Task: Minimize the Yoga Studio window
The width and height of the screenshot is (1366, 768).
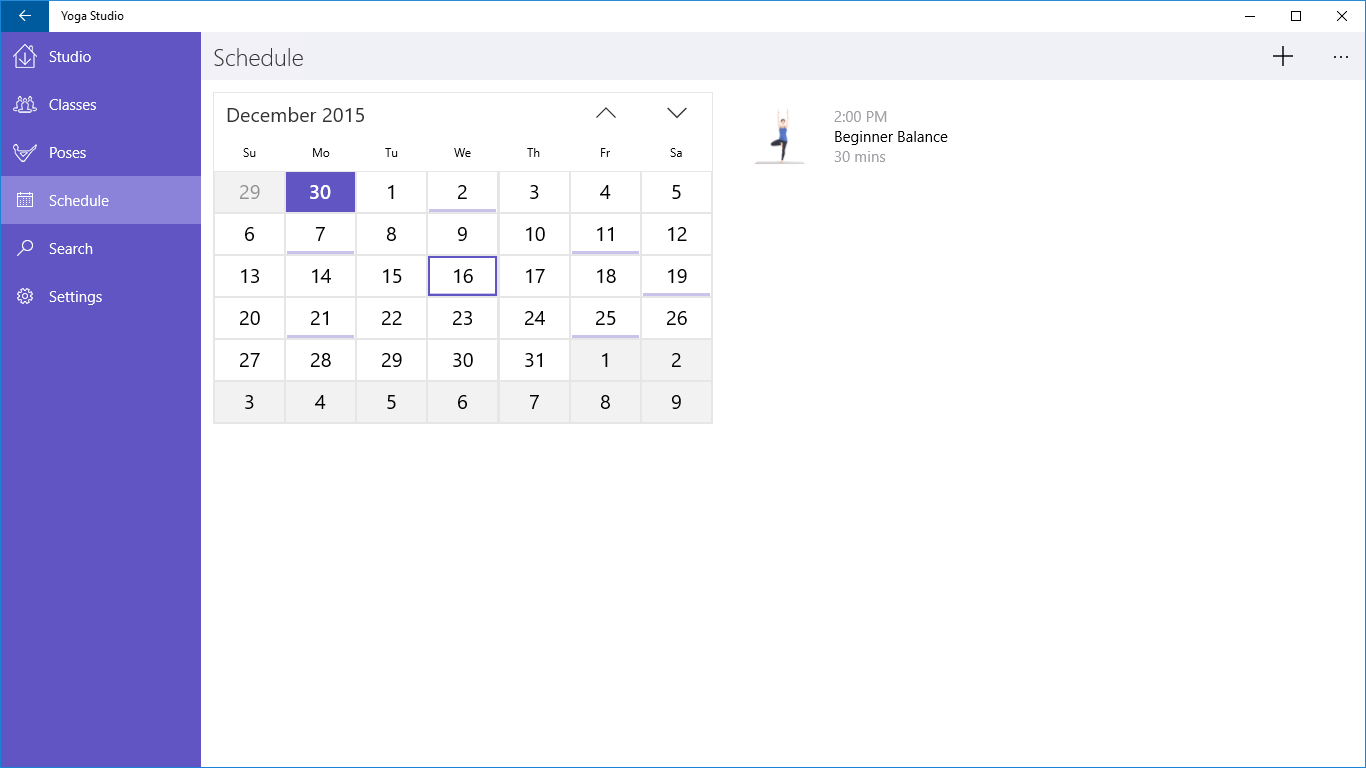Action: click(1250, 16)
